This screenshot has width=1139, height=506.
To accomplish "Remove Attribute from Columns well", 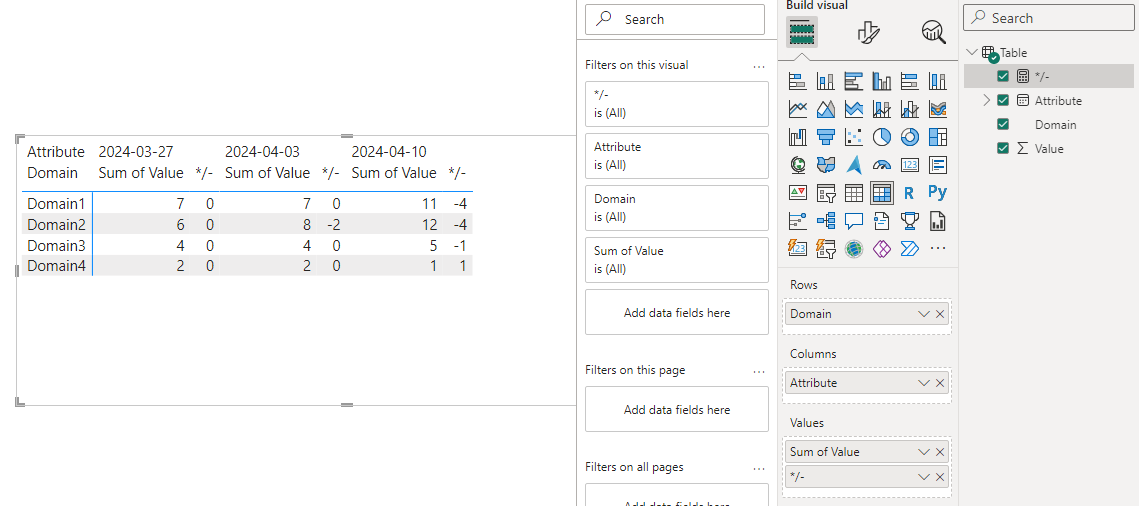I will (x=940, y=383).
